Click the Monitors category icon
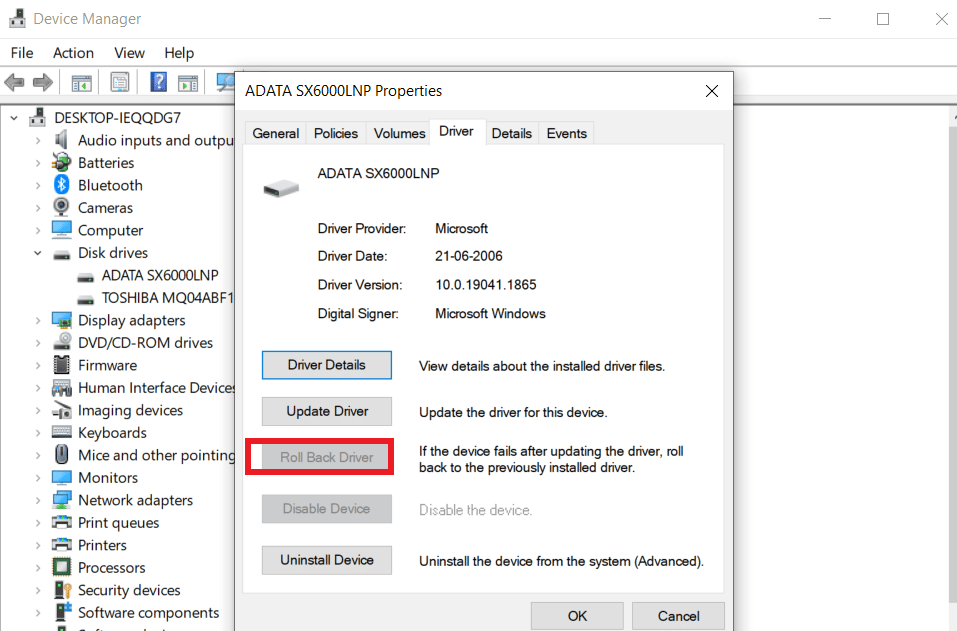The image size is (957, 631). pos(62,477)
